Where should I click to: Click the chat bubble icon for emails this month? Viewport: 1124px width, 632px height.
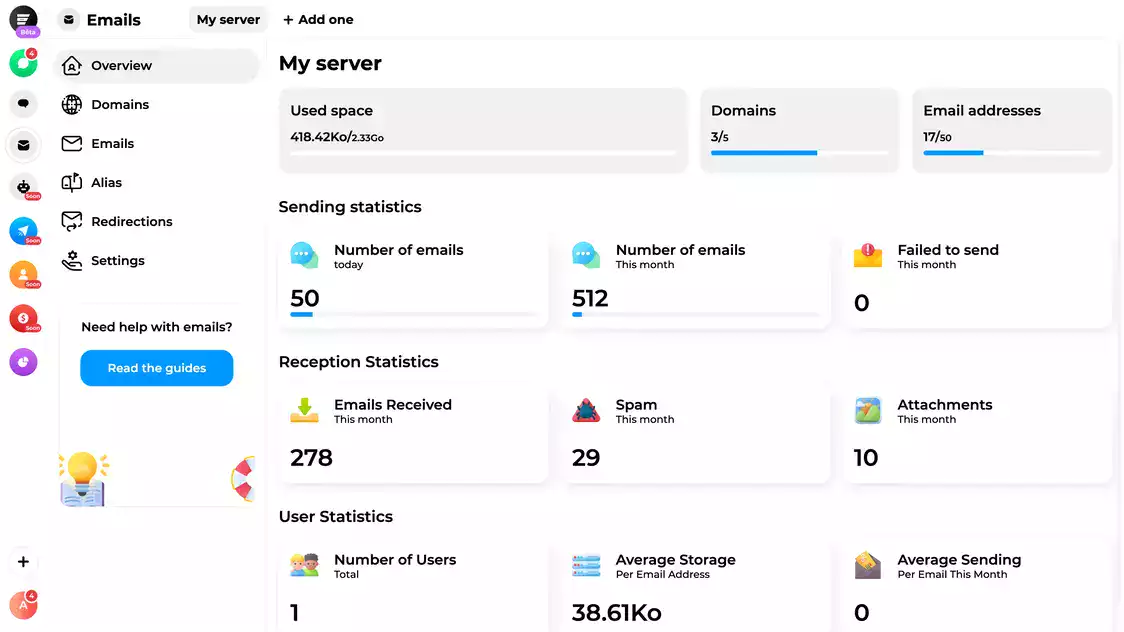pyautogui.click(x=586, y=255)
